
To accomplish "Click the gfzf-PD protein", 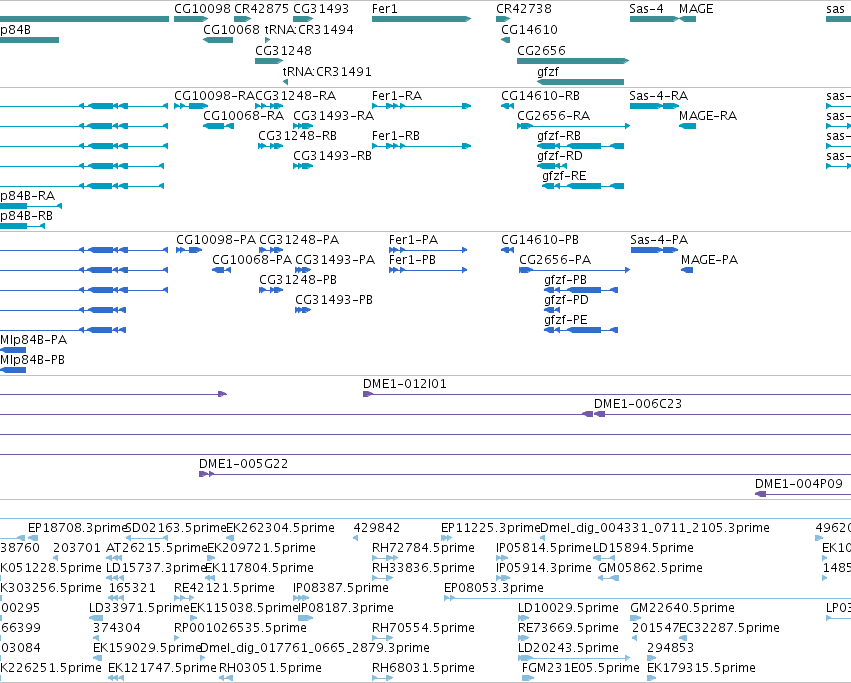I will [x=551, y=311].
